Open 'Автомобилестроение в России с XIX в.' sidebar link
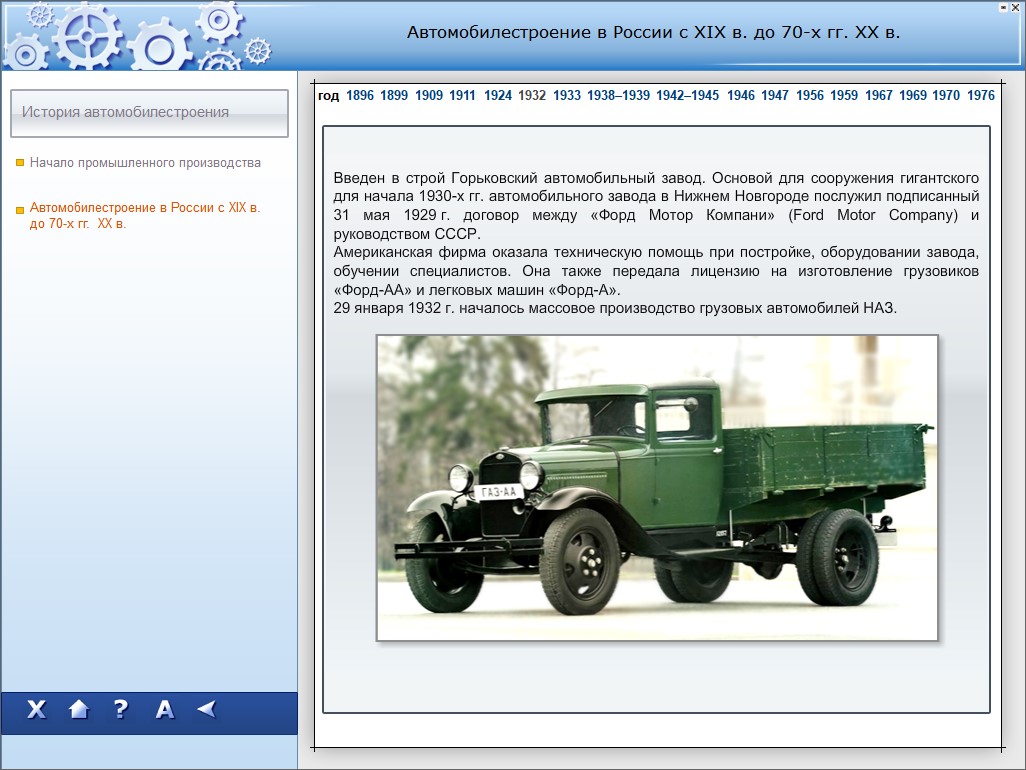Image resolution: width=1026 pixels, height=770 pixels. [145, 215]
